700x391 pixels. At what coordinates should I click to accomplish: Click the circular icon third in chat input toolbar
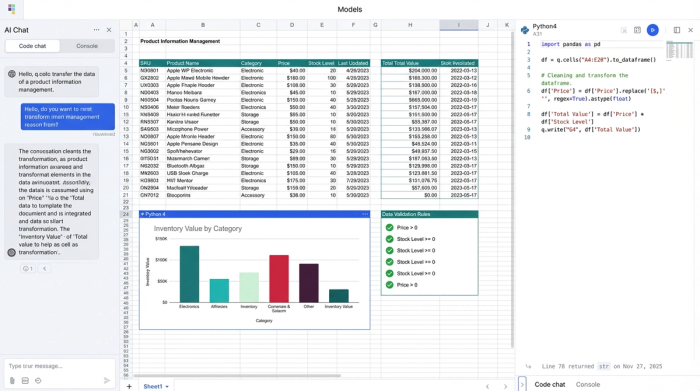point(38,381)
